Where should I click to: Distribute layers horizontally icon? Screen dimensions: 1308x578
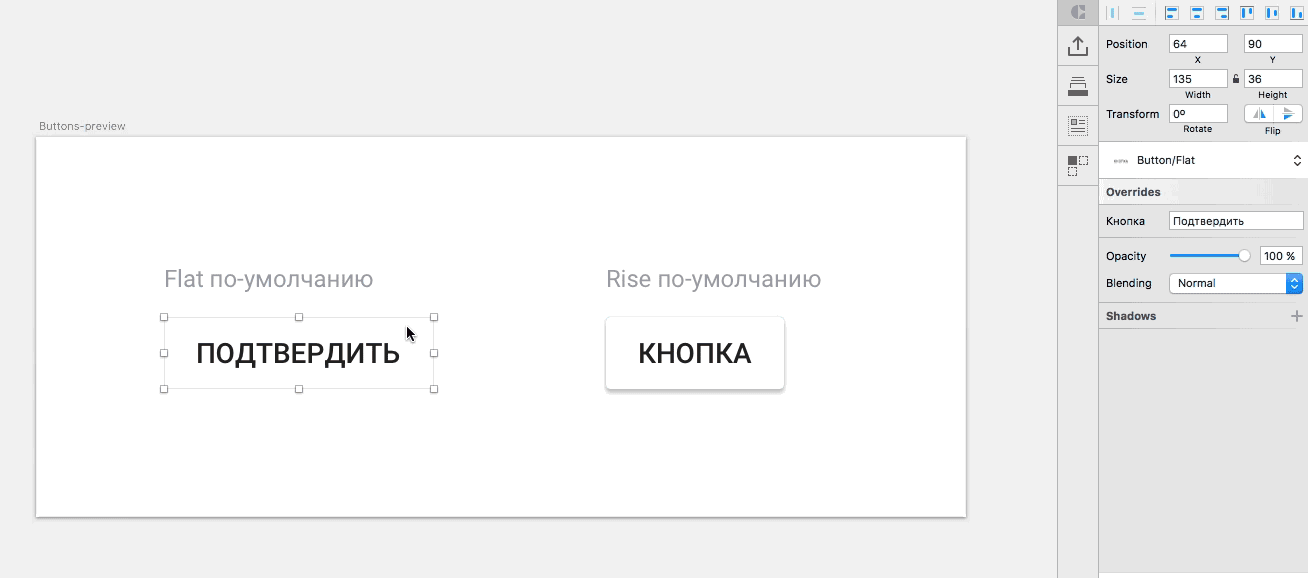point(1113,13)
